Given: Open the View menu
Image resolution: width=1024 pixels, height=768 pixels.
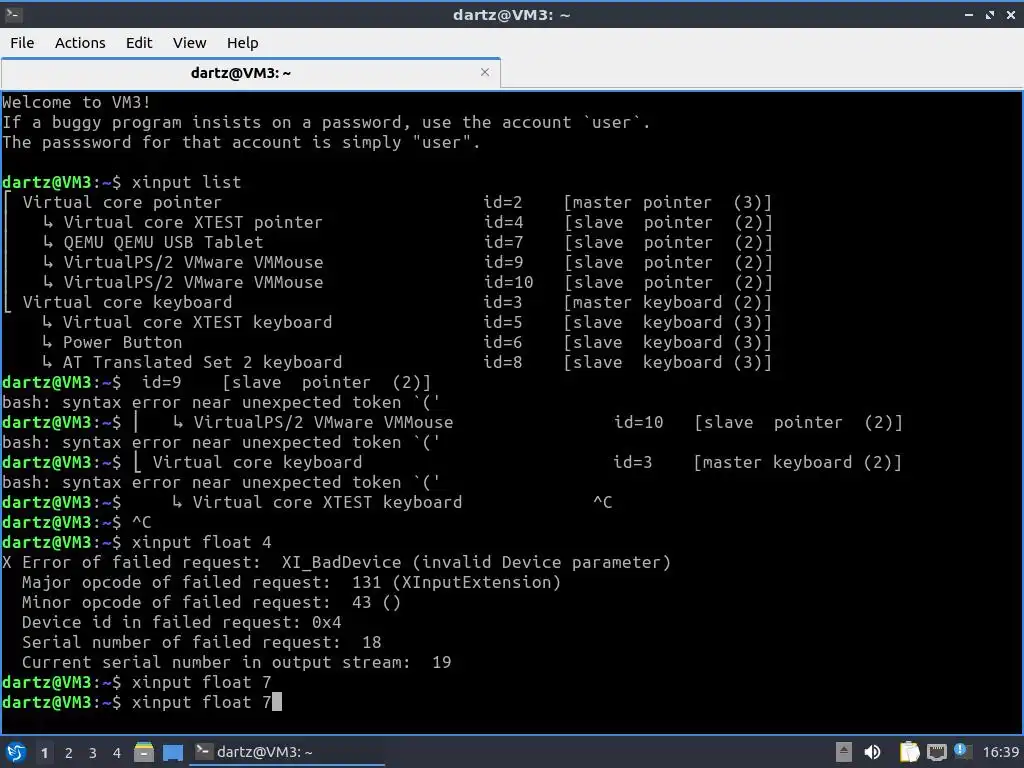Looking at the screenshot, I should (x=189, y=43).
